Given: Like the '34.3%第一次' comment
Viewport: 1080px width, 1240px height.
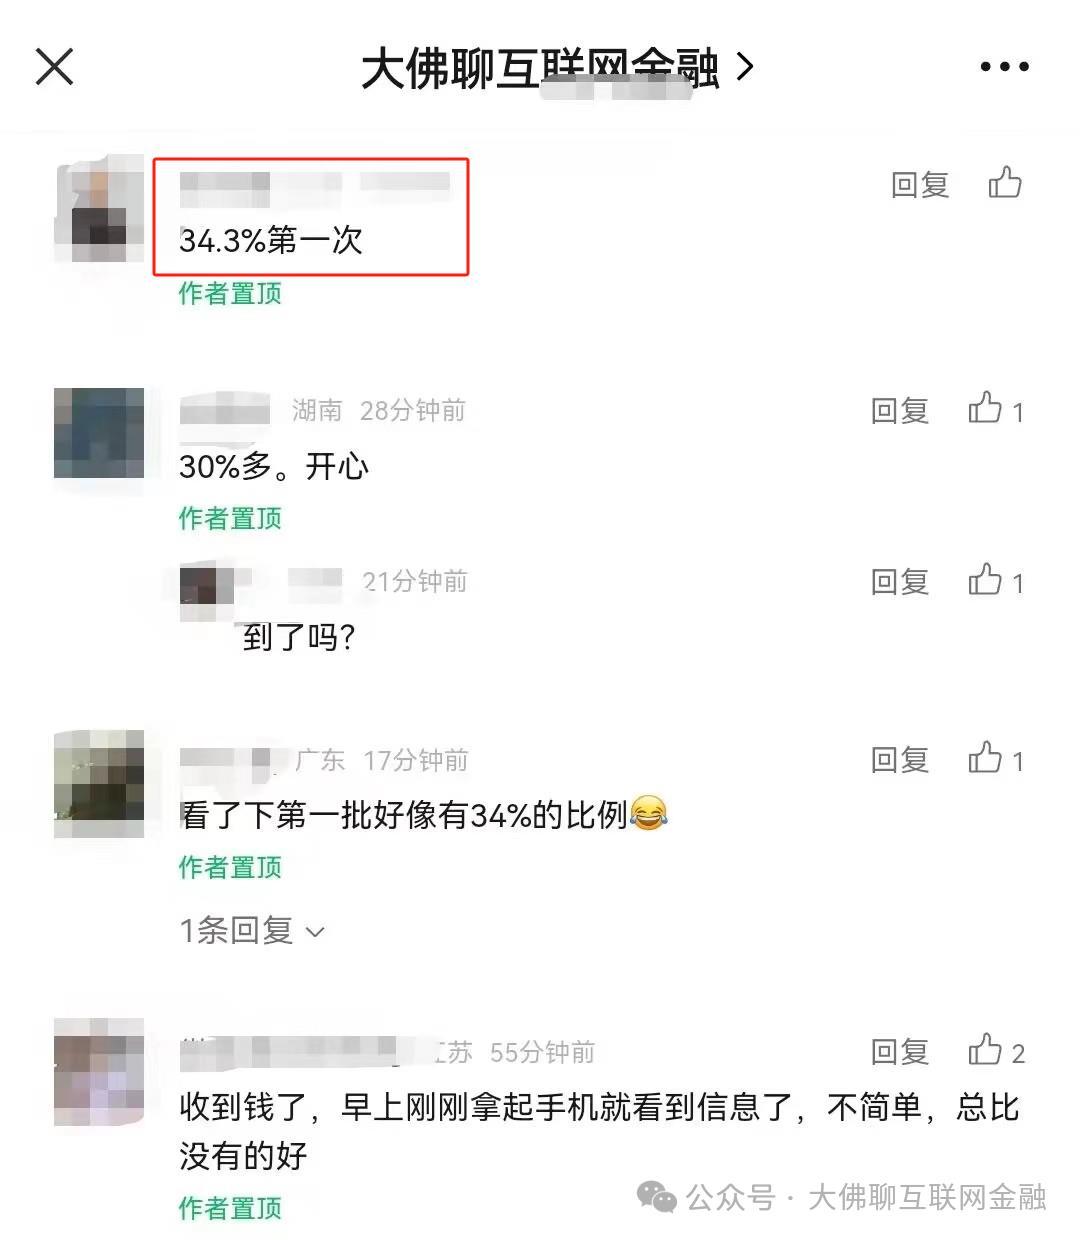Looking at the screenshot, I should click(1005, 183).
